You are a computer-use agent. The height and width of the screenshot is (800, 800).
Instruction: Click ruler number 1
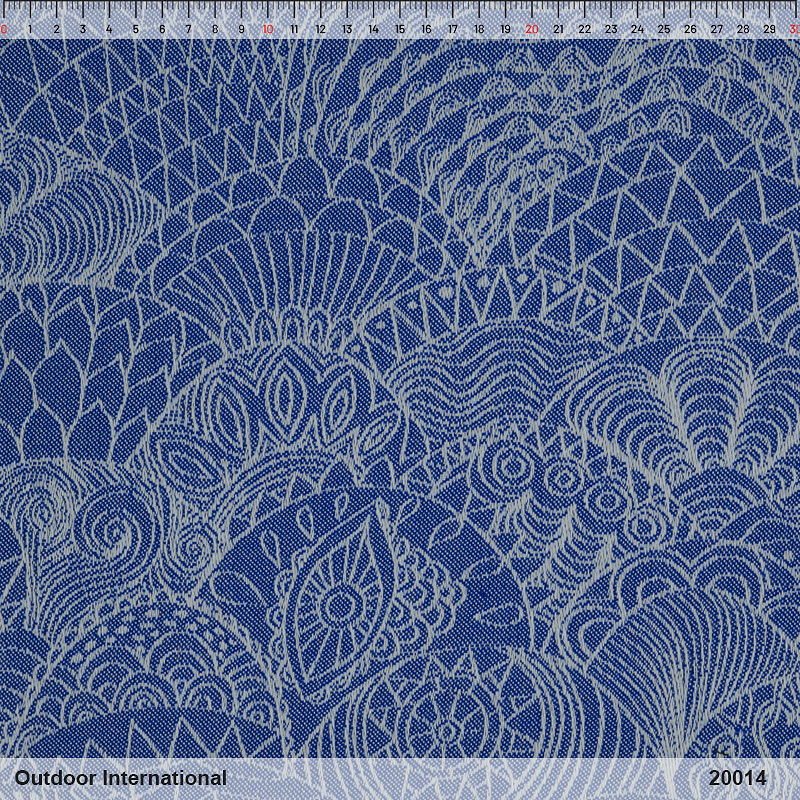tap(30, 29)
